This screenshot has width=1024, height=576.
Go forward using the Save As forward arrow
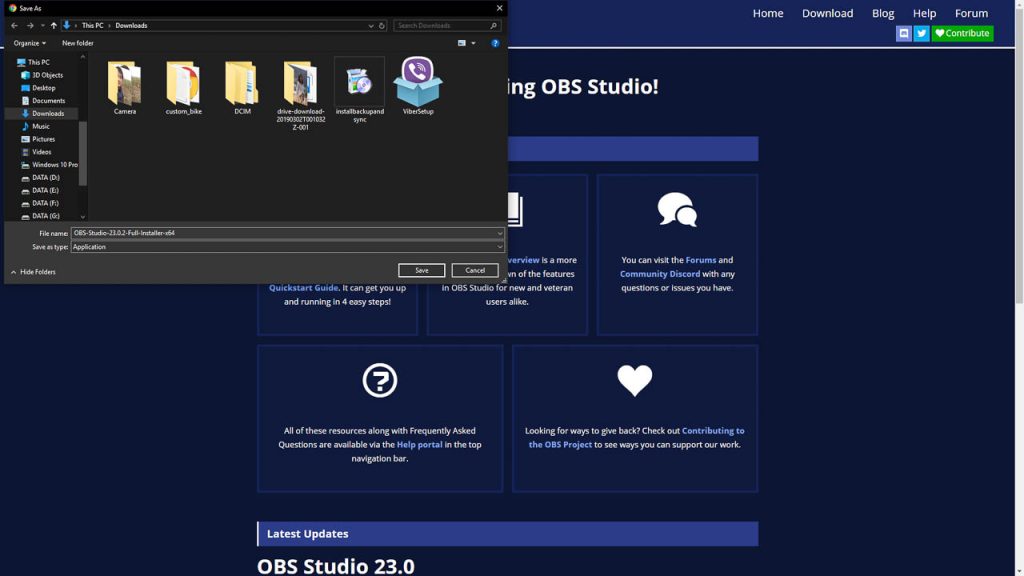(29, 25)
